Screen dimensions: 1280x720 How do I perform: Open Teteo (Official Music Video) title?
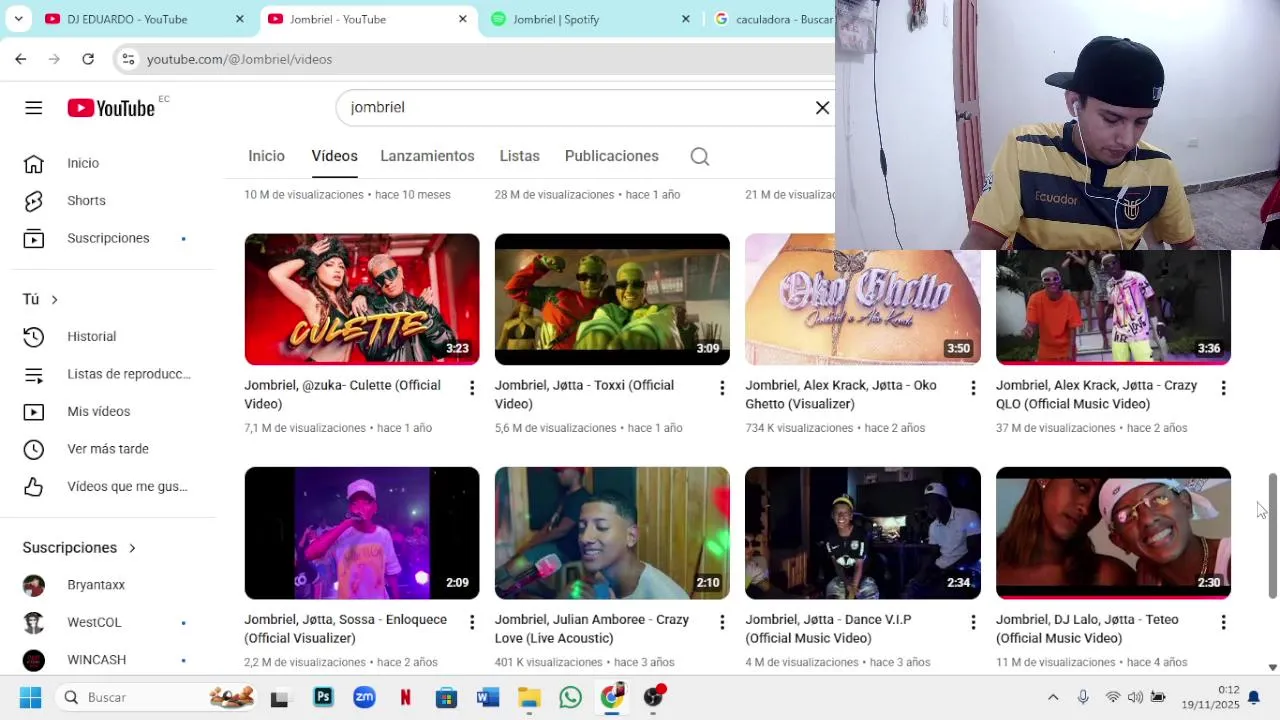pos(1087,629)
